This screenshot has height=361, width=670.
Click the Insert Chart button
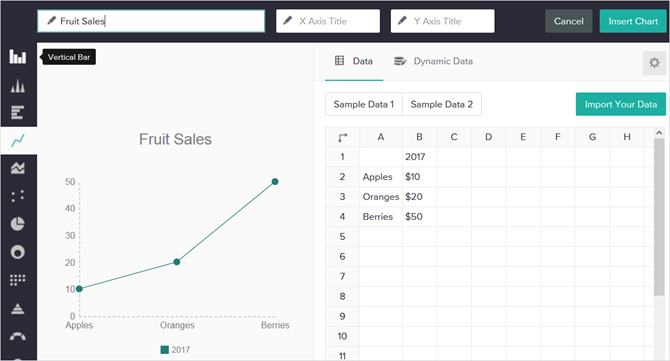coord(633,21)
